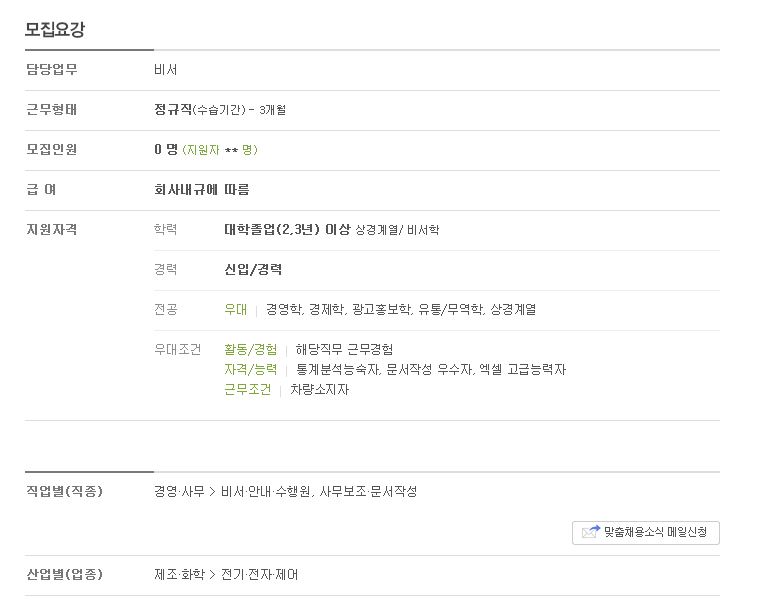Viewport: 761px width, 603px height.
Task: Click the green 근무조건 preference label
Action: 248,389
